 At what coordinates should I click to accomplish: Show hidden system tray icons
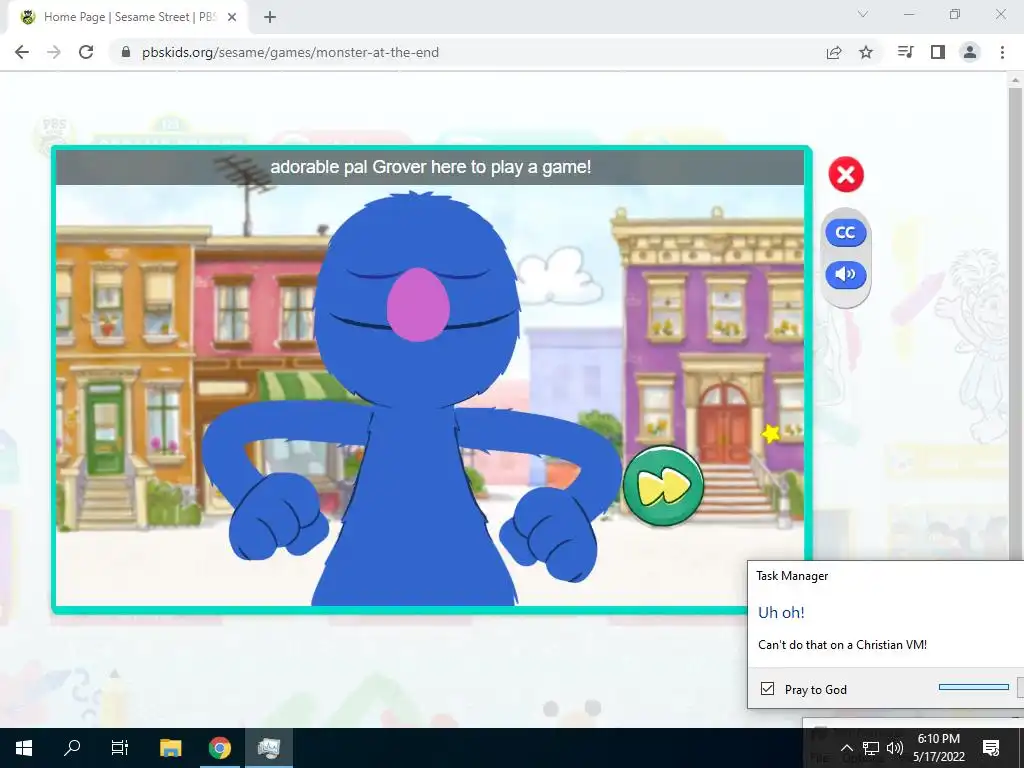point(846,748)
